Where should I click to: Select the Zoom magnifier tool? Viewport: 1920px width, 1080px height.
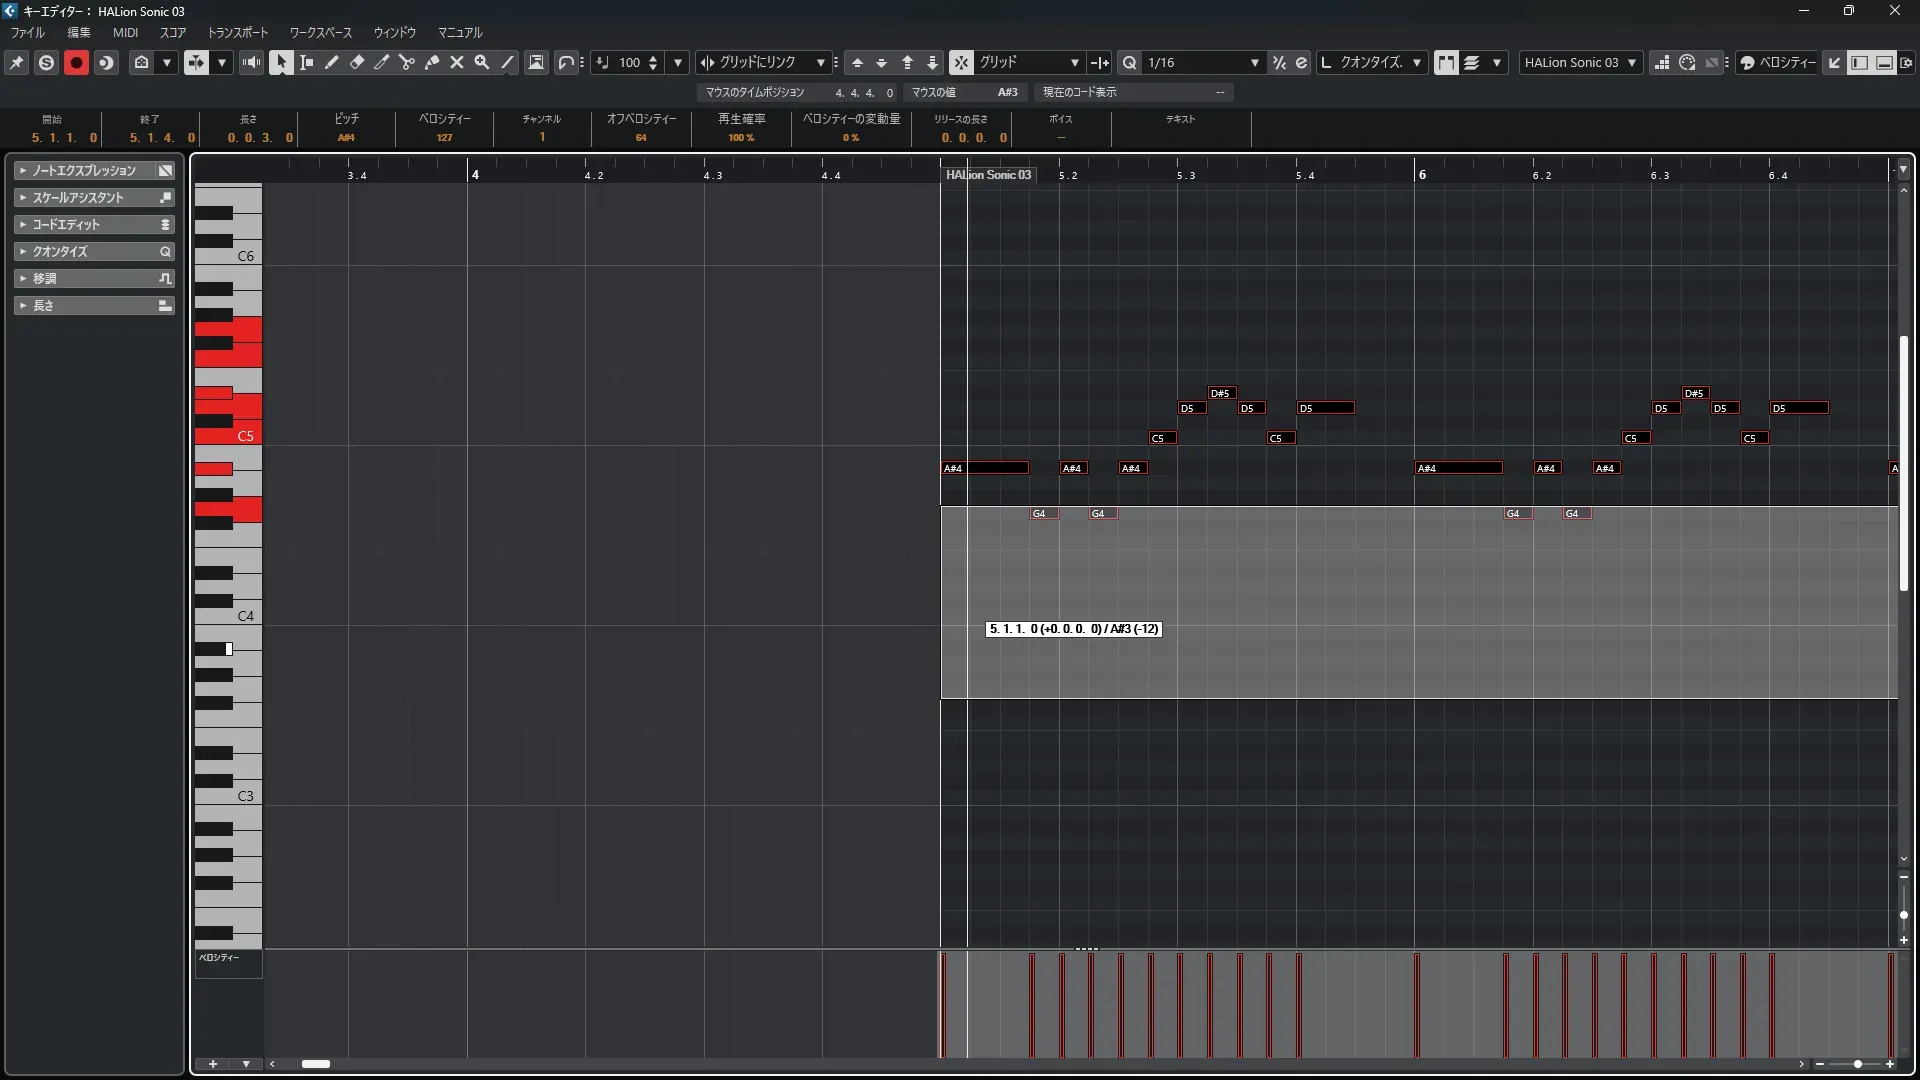point(482,62)
